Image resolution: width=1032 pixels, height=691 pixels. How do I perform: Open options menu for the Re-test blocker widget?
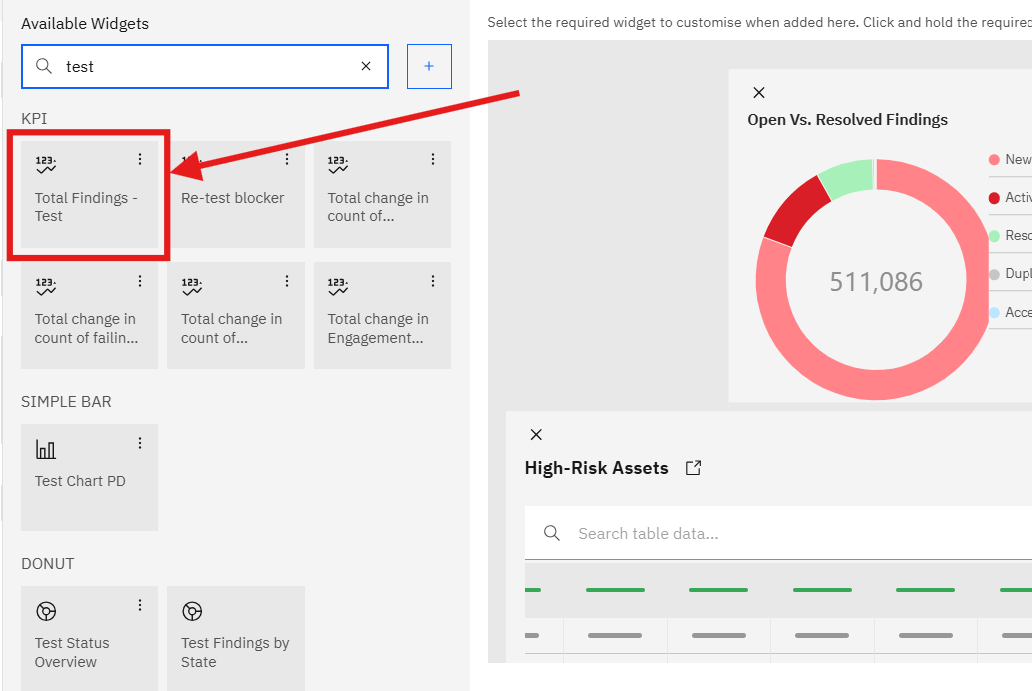[287, 159]
